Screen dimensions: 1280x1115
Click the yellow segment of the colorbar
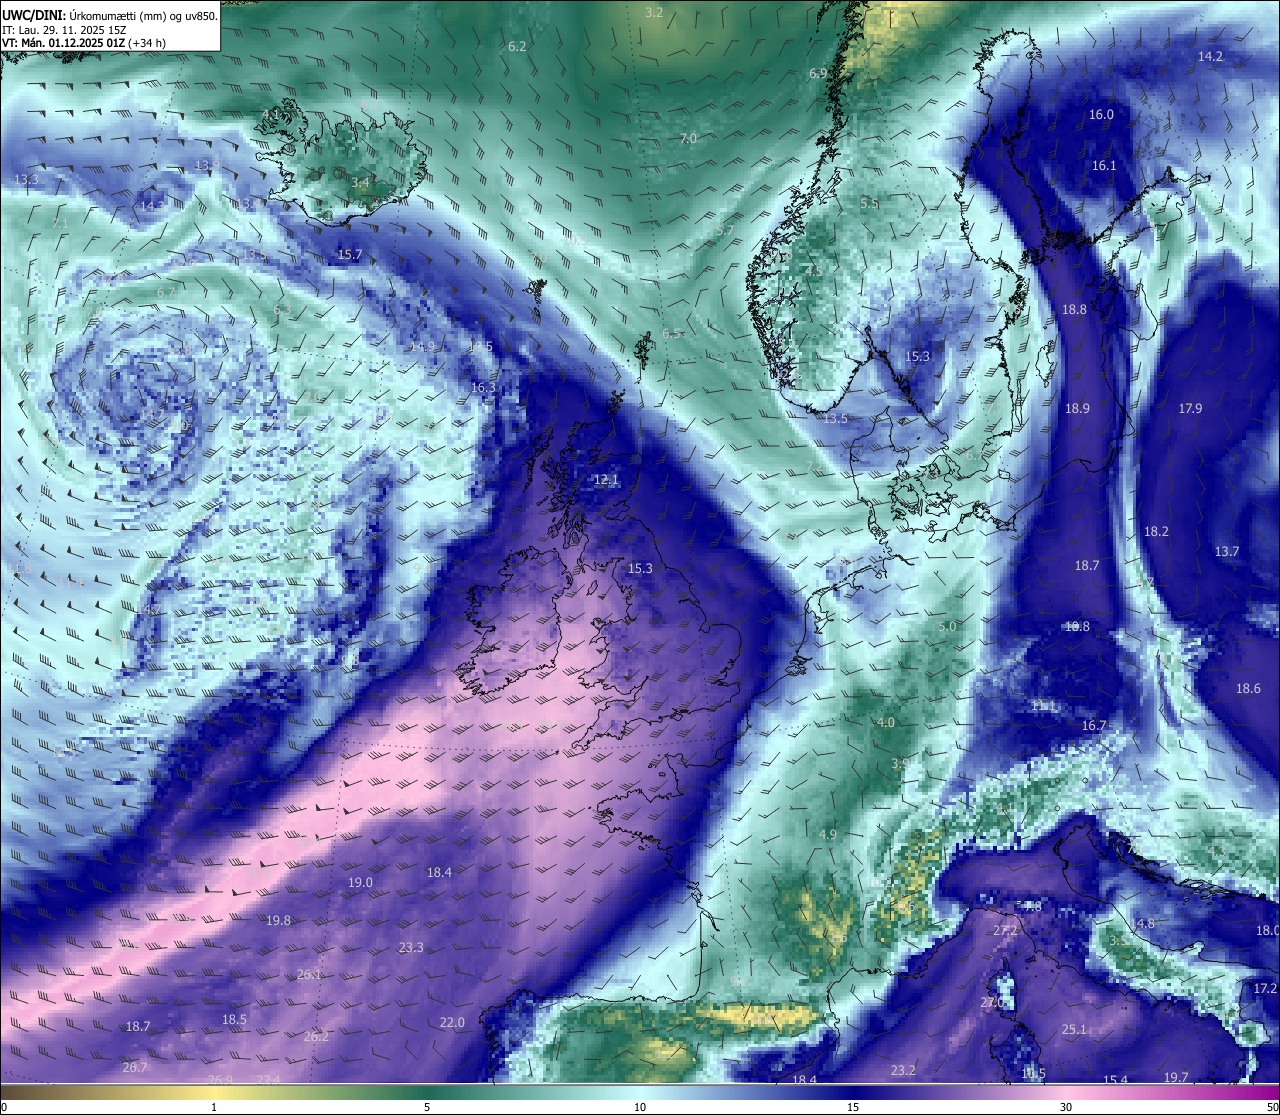(214, 1092)
